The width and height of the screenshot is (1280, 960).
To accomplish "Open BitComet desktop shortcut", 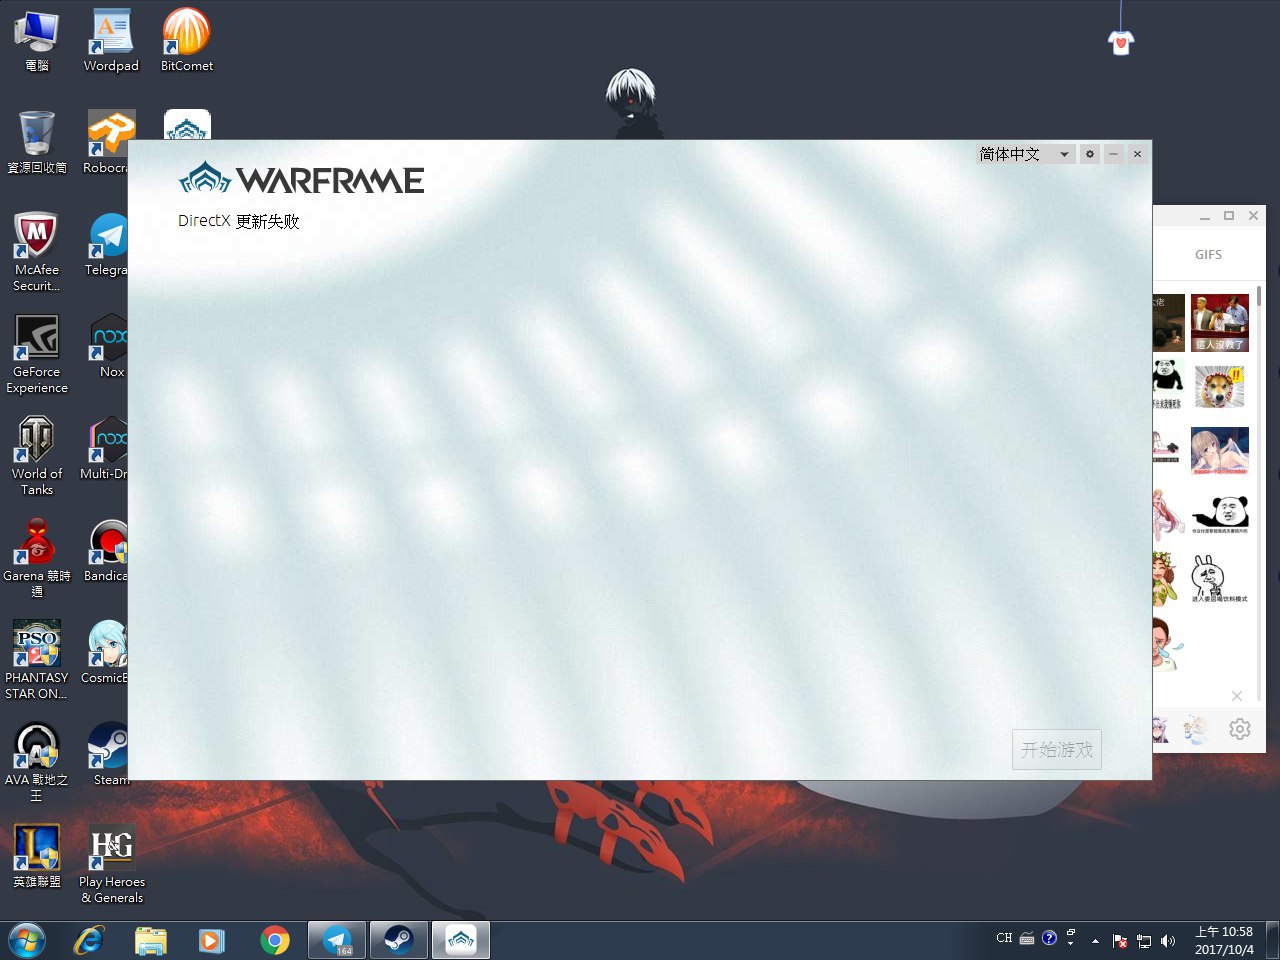I will coord(187,40).
